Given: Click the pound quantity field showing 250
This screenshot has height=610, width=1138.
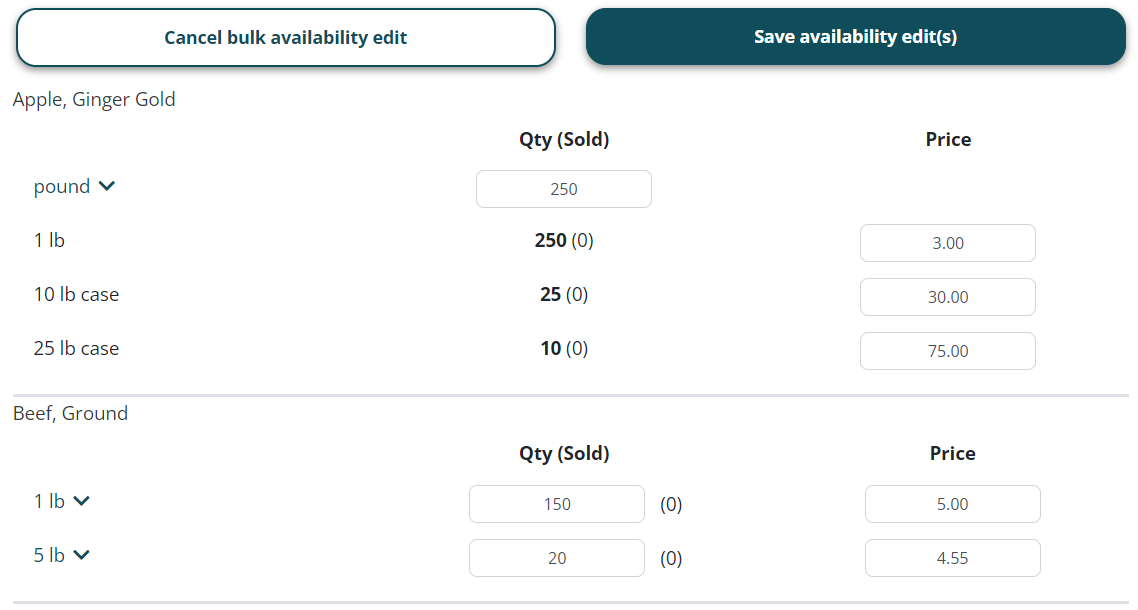Looking at the screenshot, I should click(x=563, y=189).
